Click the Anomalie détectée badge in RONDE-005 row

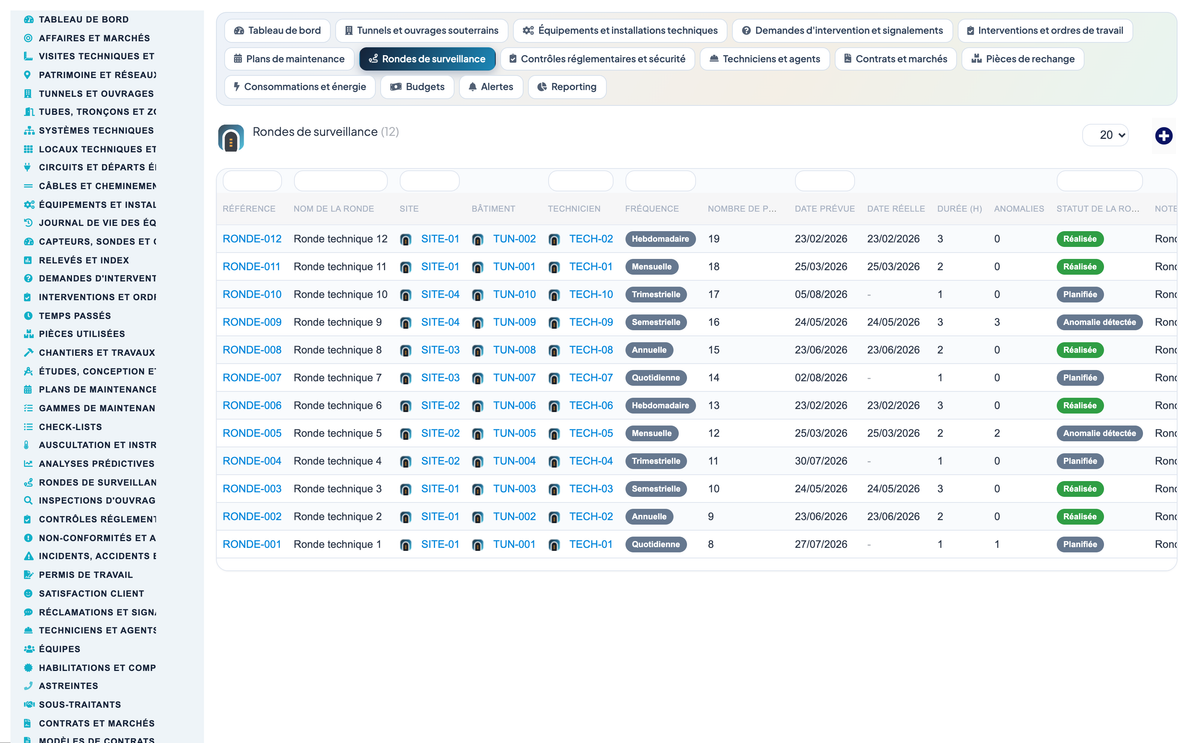(1100, 433)
